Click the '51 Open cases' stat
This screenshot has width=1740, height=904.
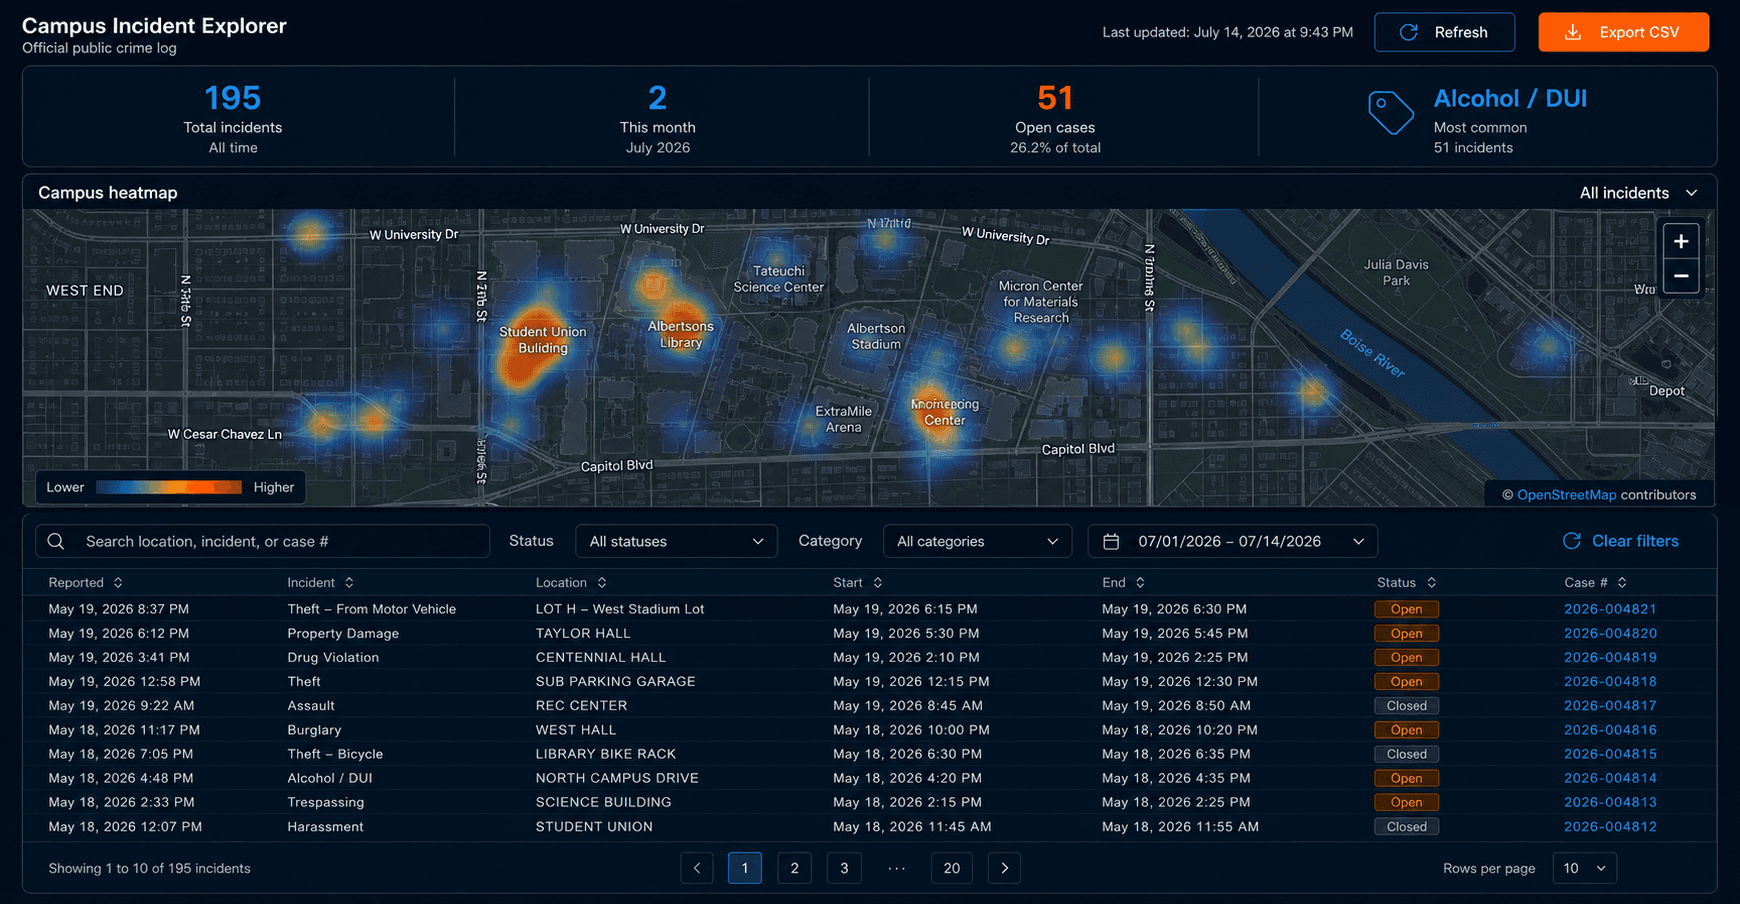click(1055, 118)
